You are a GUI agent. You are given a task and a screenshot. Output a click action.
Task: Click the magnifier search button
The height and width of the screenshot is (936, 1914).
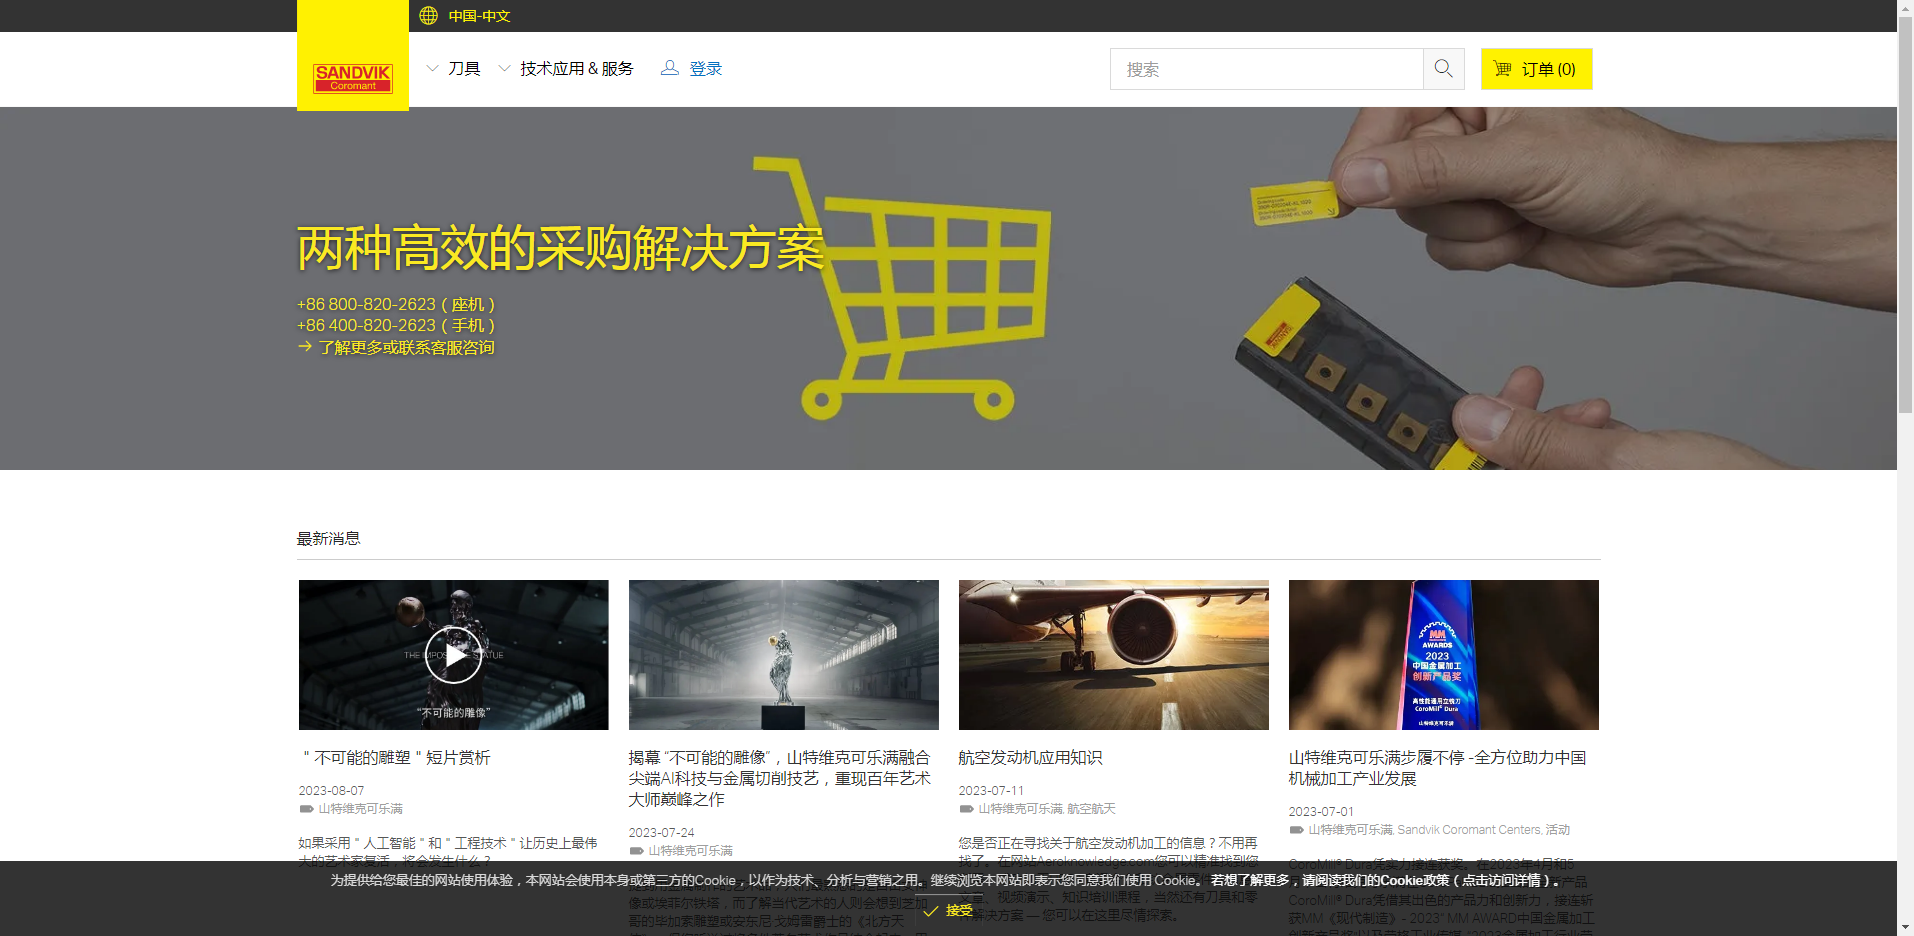(x=1443, y=69)
